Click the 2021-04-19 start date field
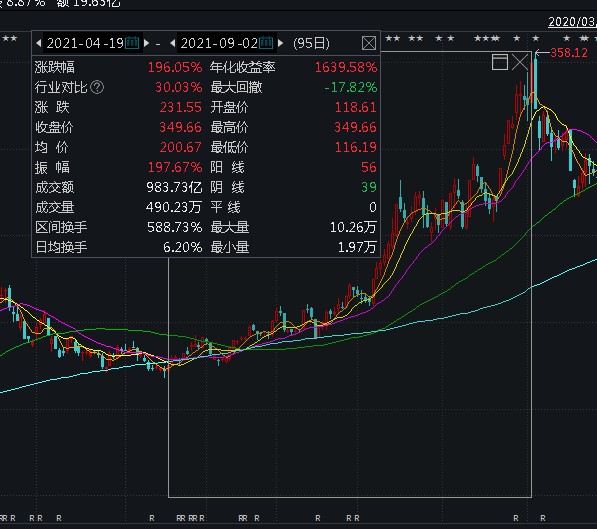Image resolution: width=597 pixels, height=529 pixels. (x=85, y=43)
